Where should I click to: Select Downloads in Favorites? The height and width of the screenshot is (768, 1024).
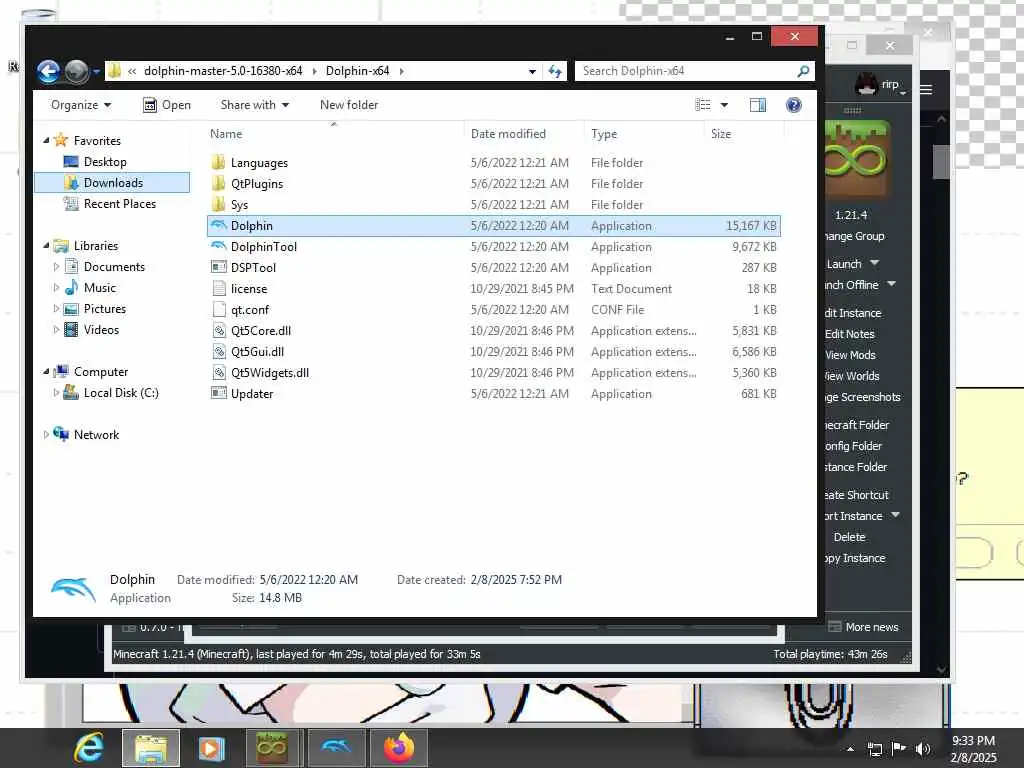pos(112,183)
